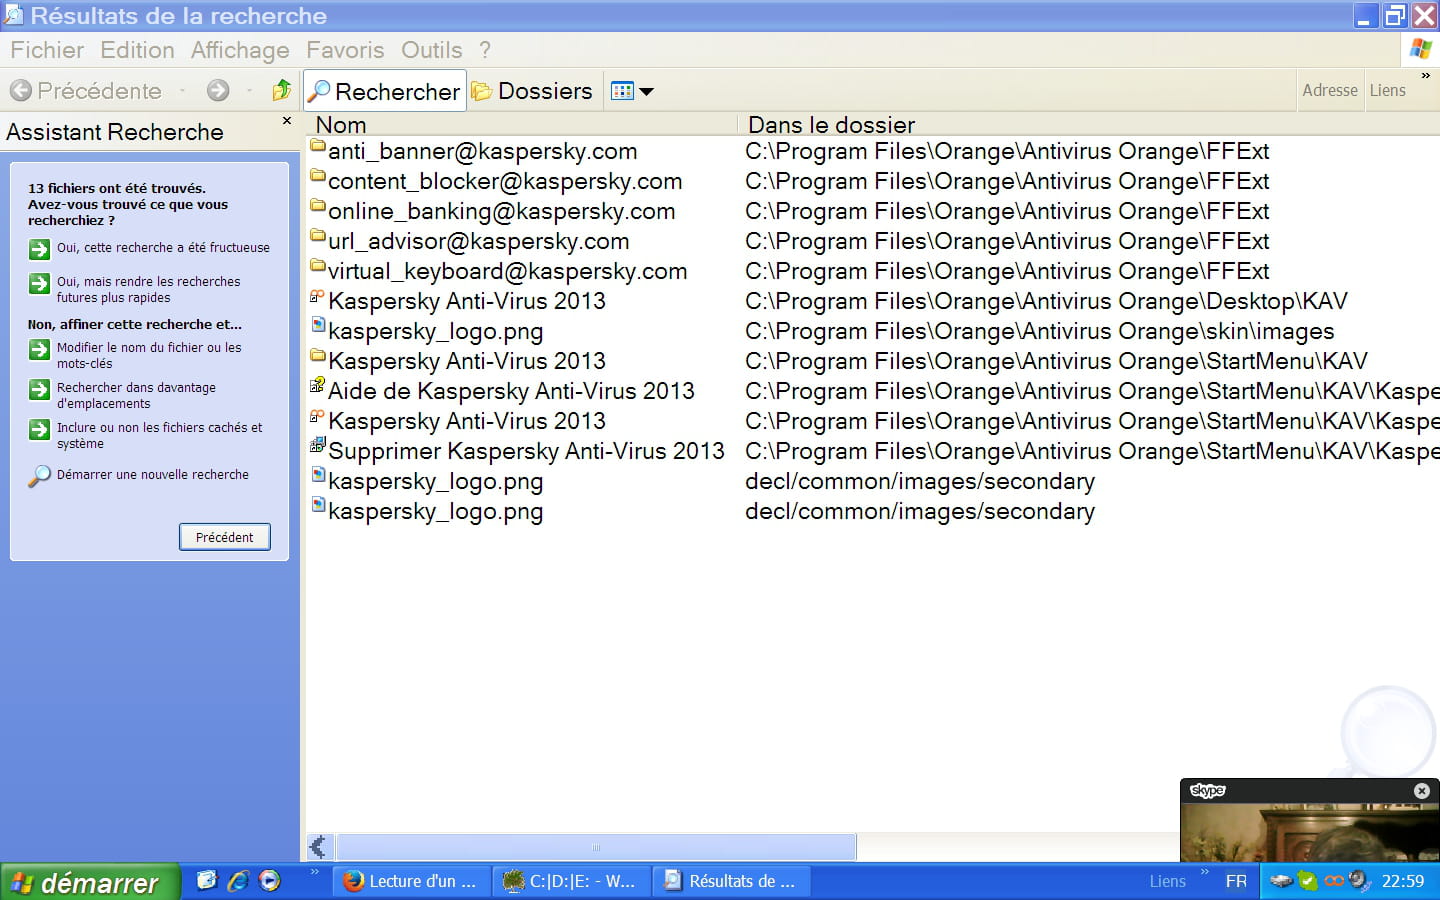Choose 'Oui, mais rendre les recherches futures plus rapides'

(148, 289)
